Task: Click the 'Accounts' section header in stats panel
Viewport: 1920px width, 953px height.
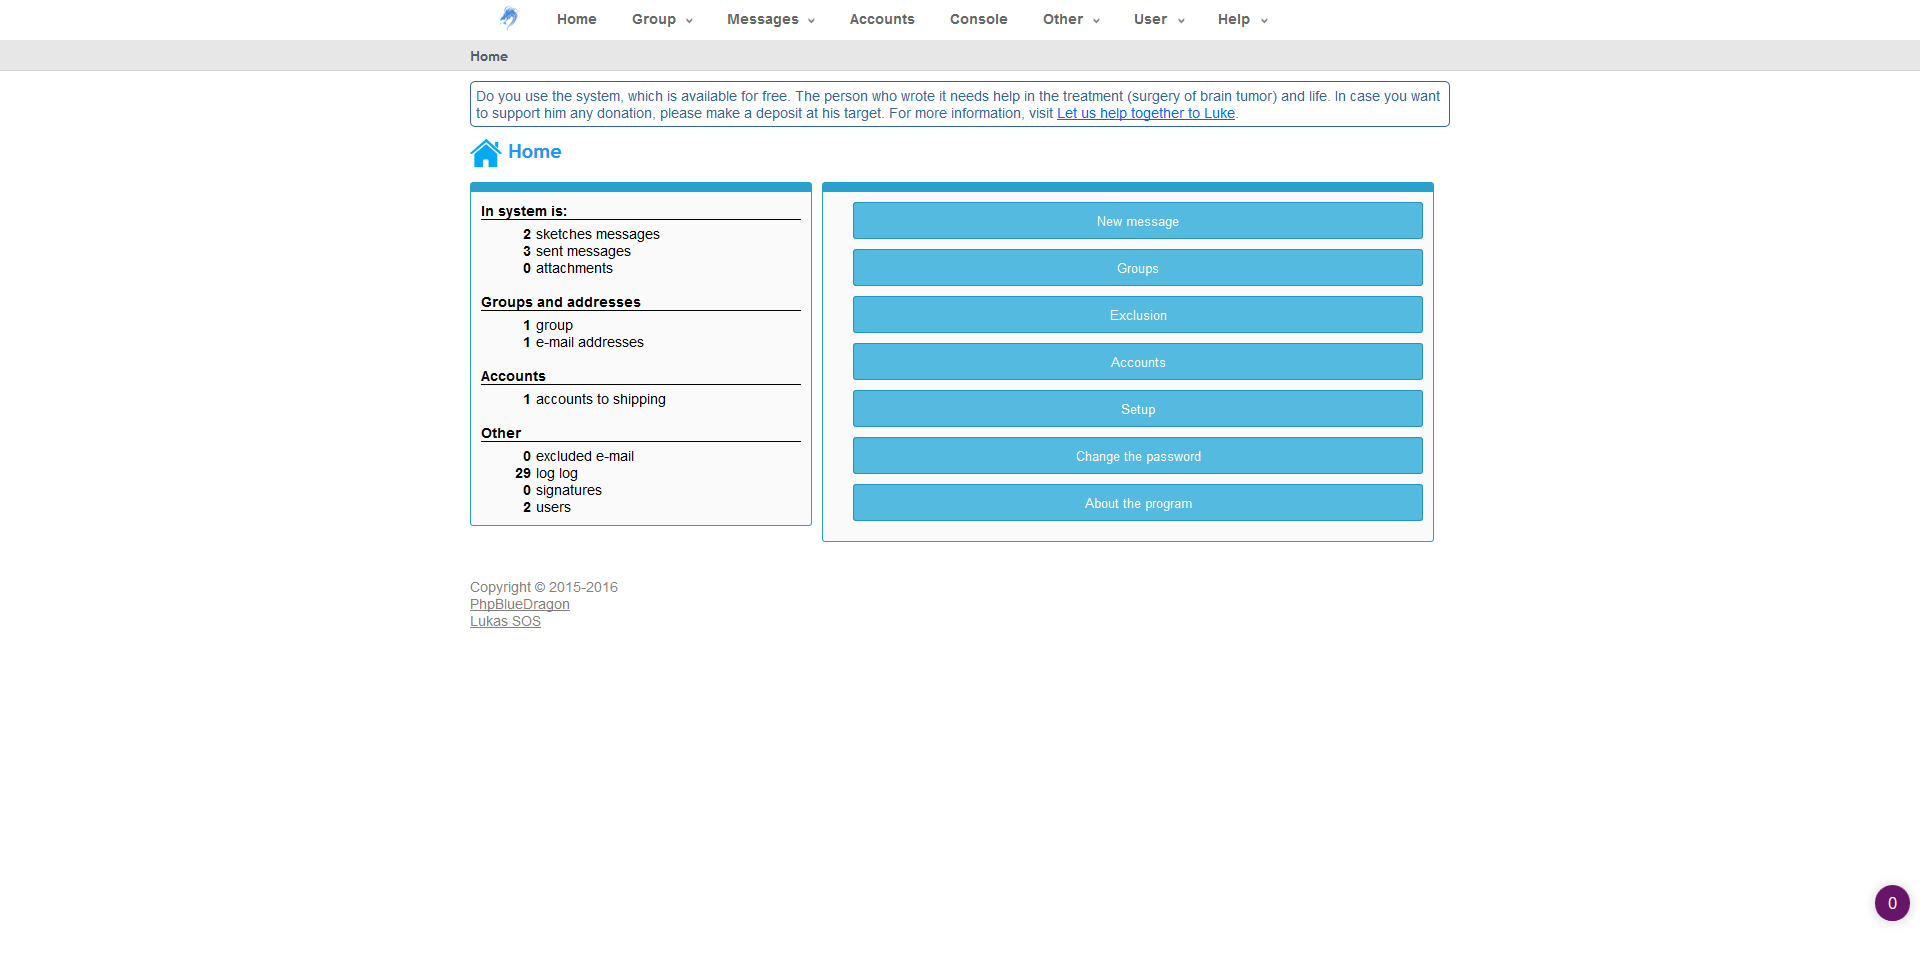Action: tap(513, 376)
